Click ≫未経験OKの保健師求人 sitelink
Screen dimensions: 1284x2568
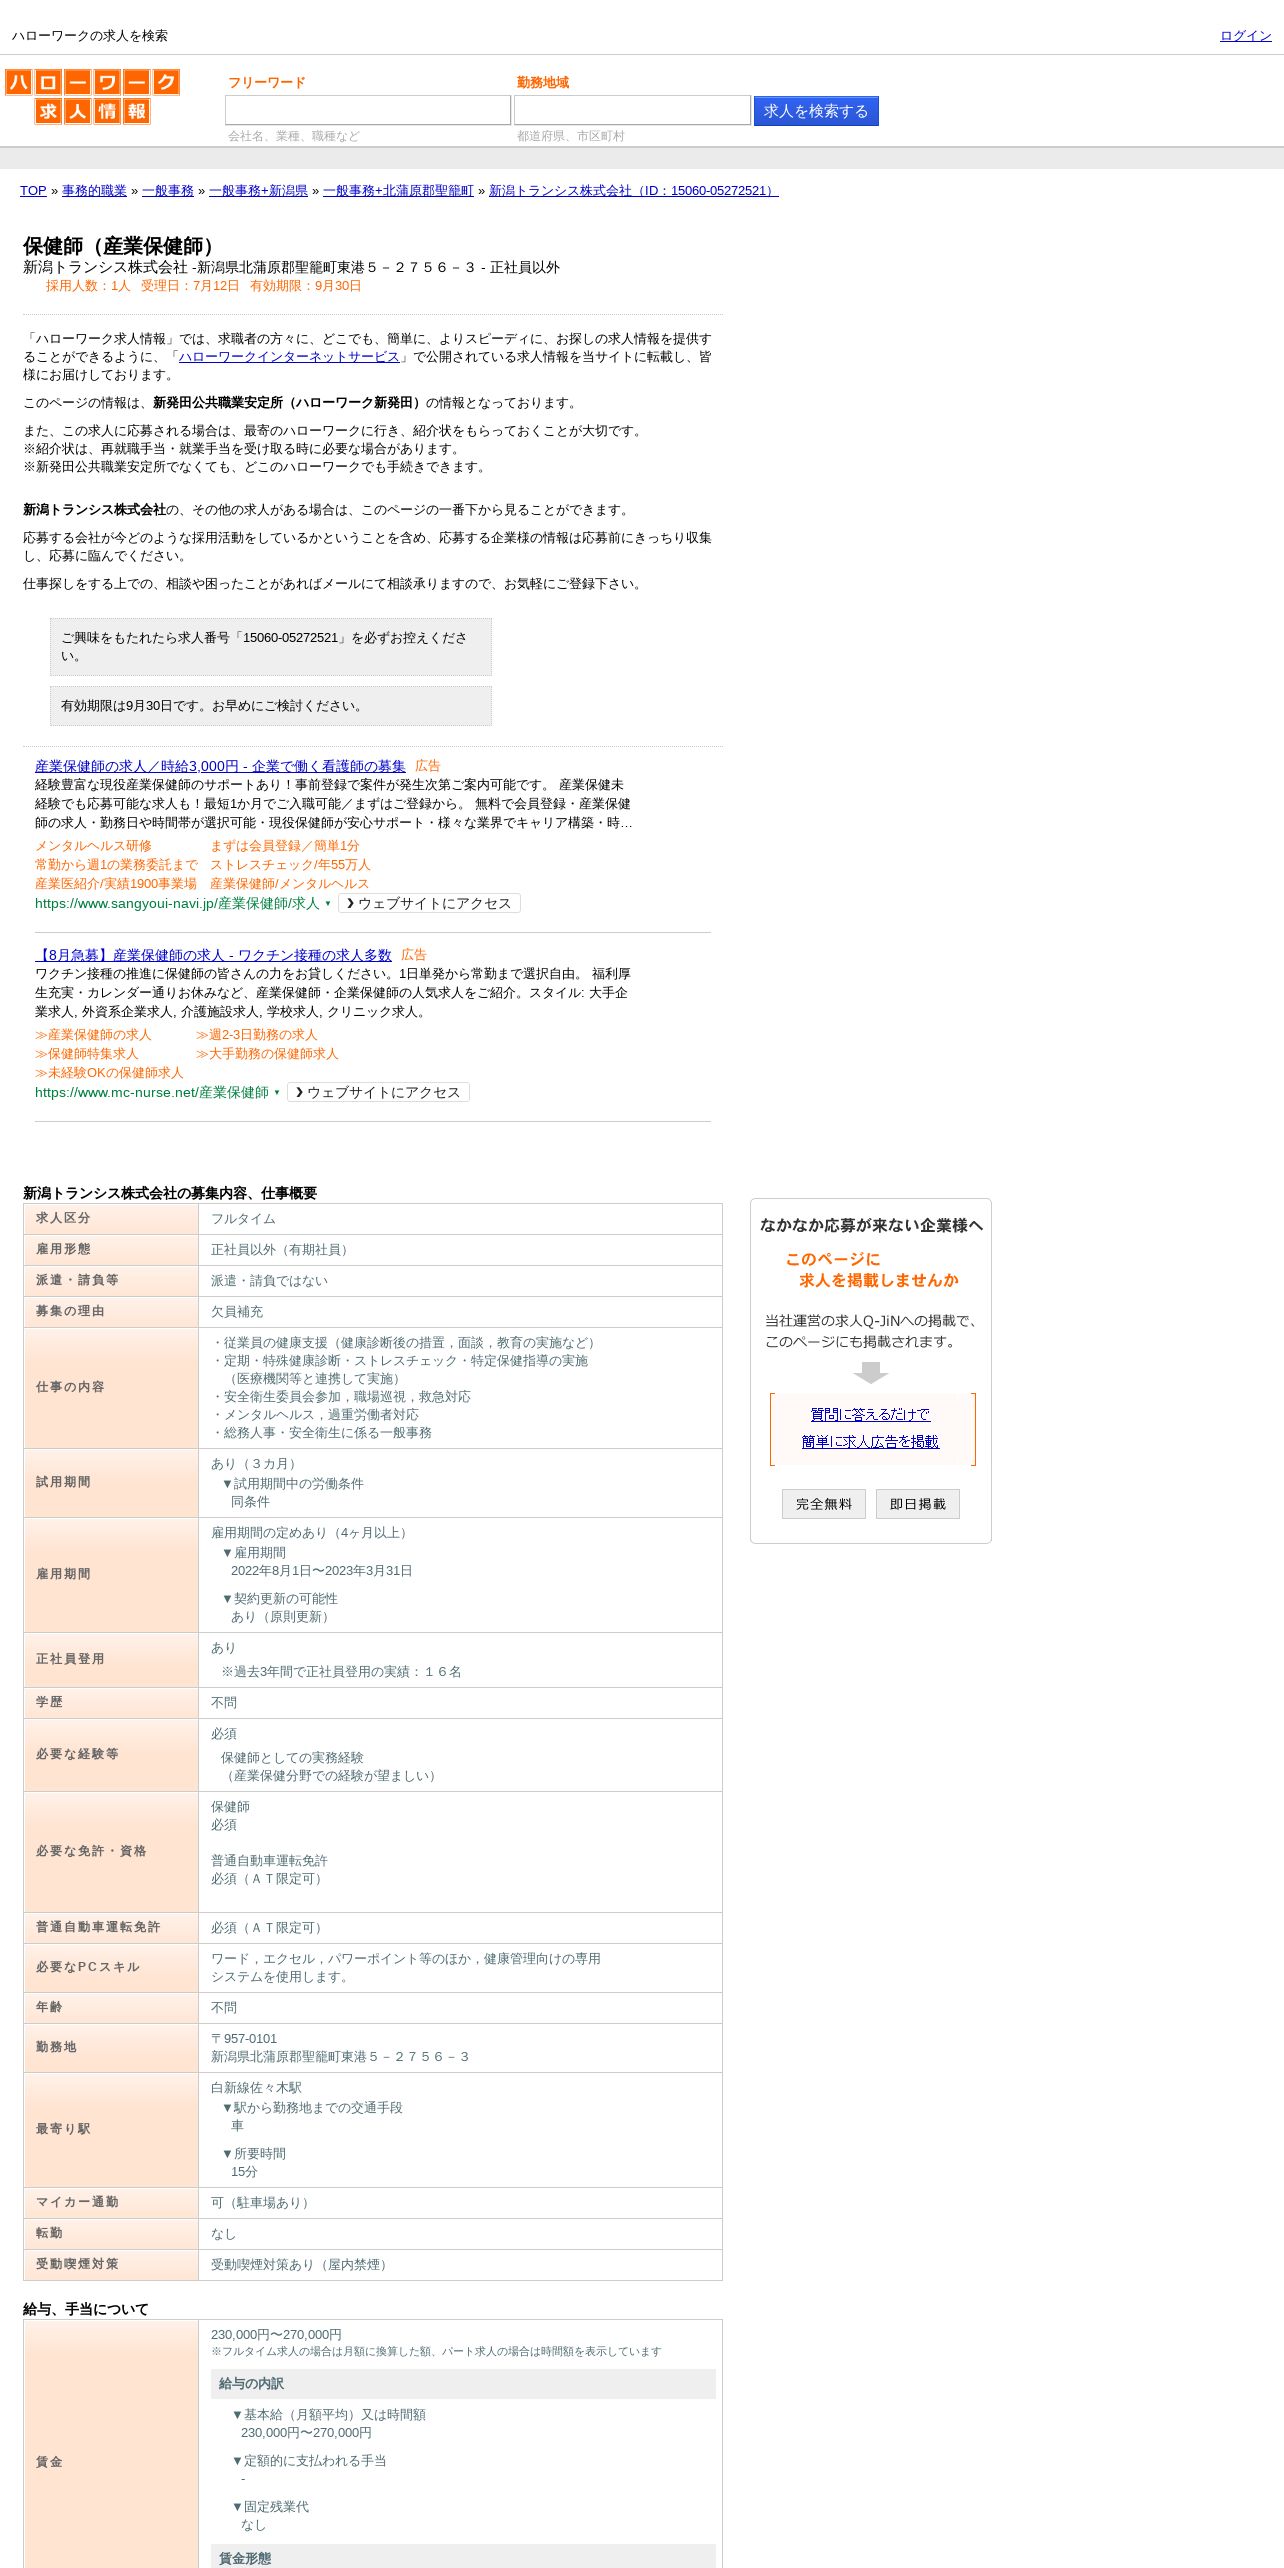coord(109,1073)
